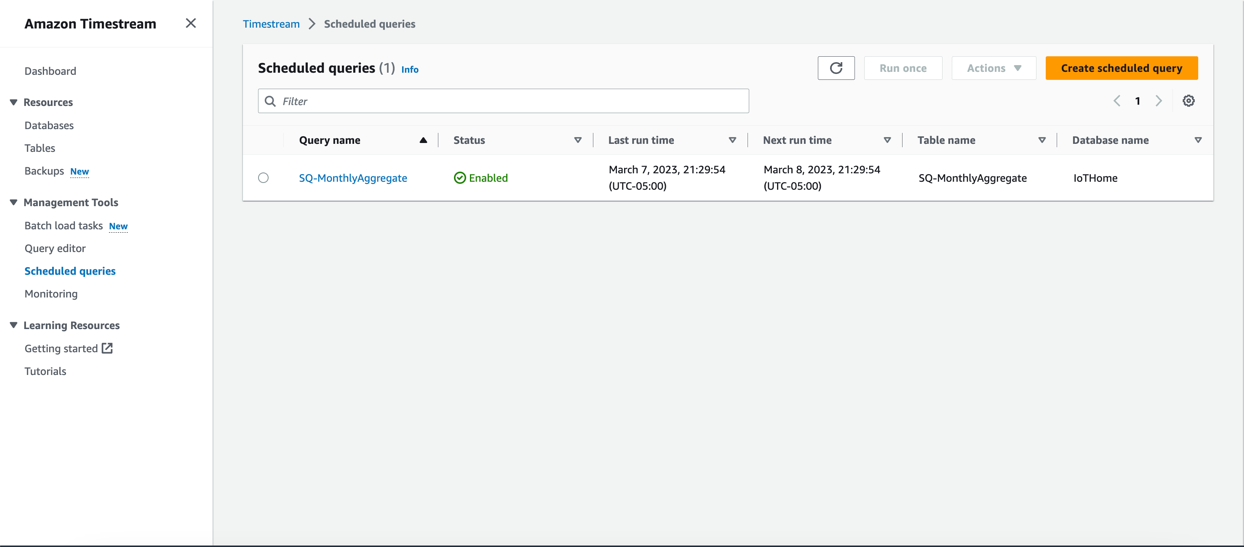Click the search icon in Filter box
Image resolution: width=1244 pixels, height=547 pixels.
(270, 101)
